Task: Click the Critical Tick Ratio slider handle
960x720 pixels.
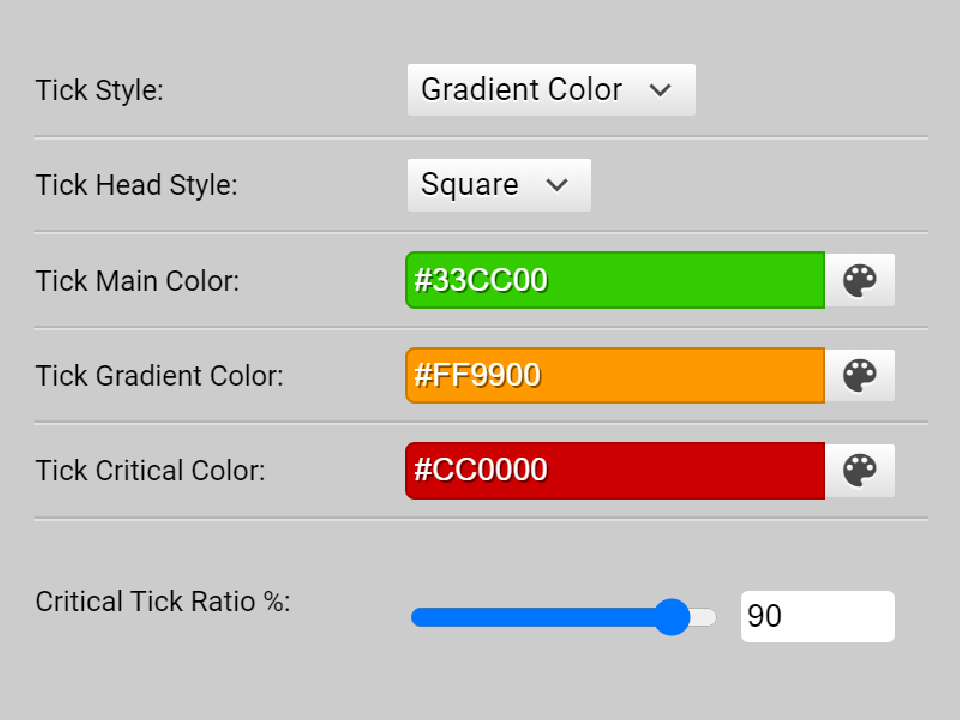Action: (x=671, y=617)
